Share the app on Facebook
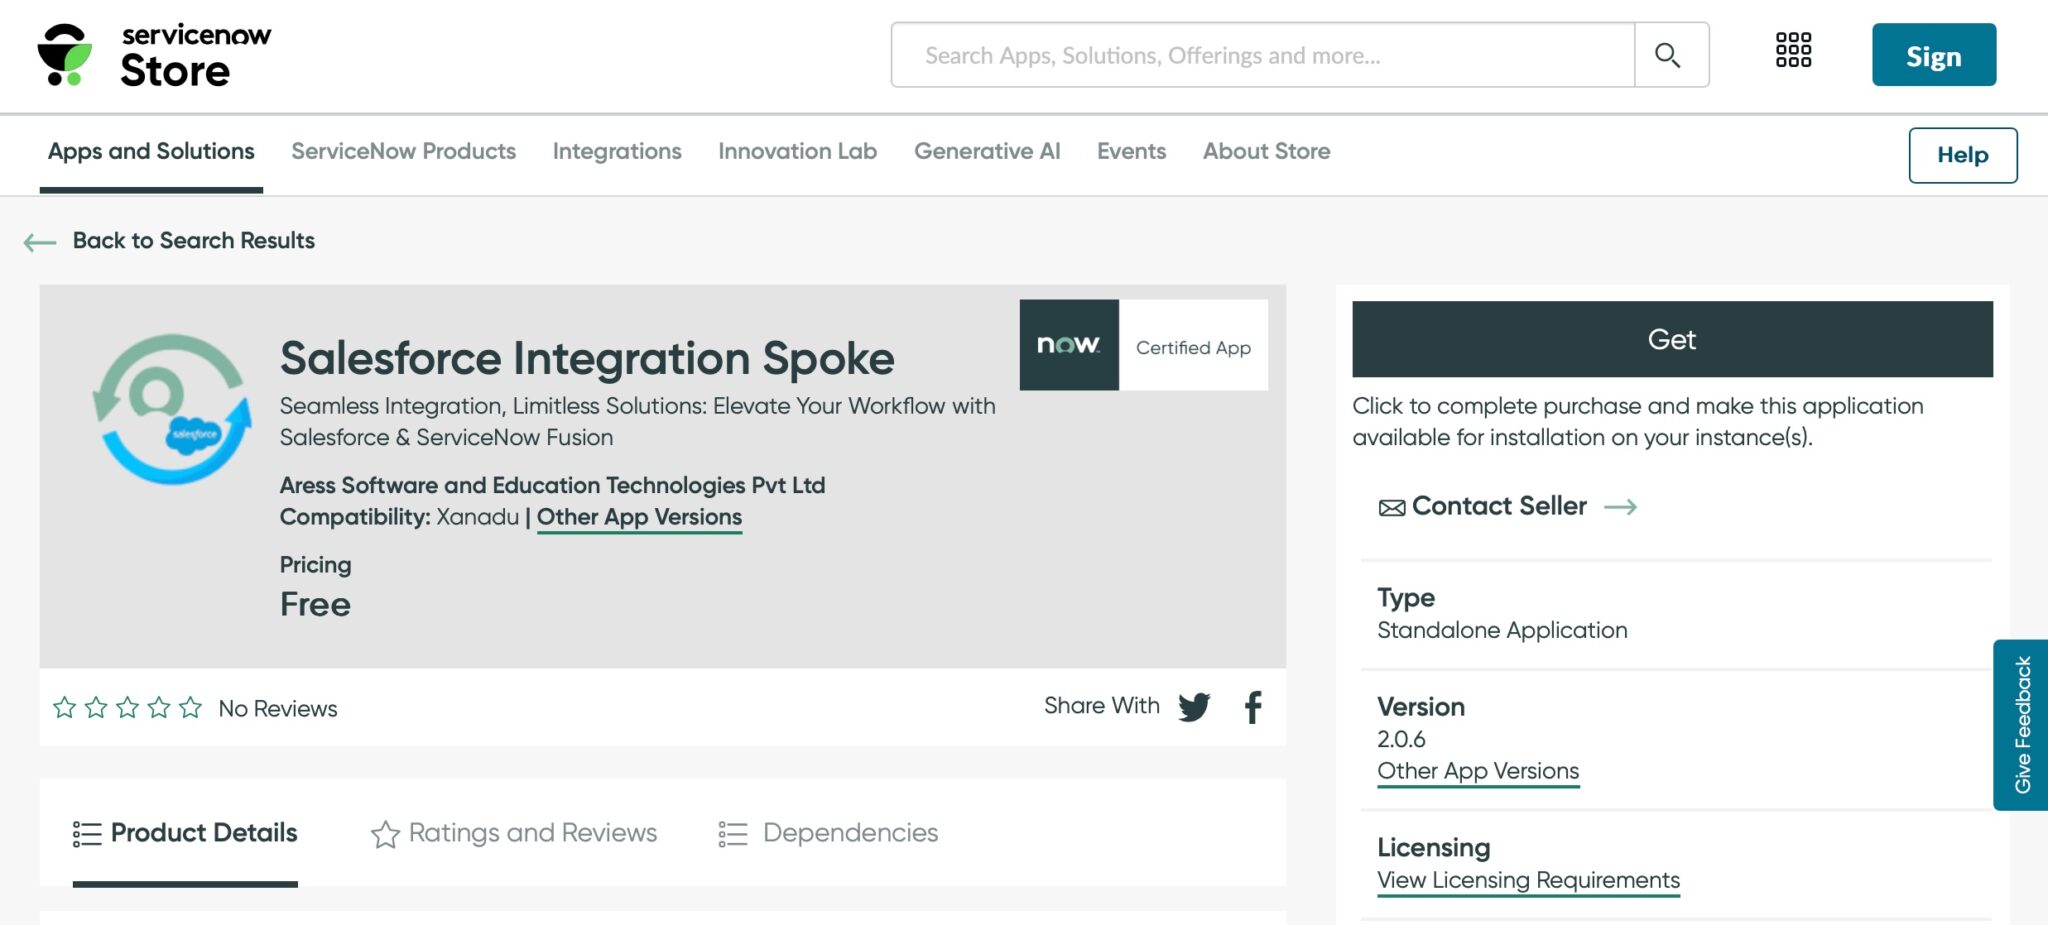2048x925 pixels. (x=1252, y=707)
